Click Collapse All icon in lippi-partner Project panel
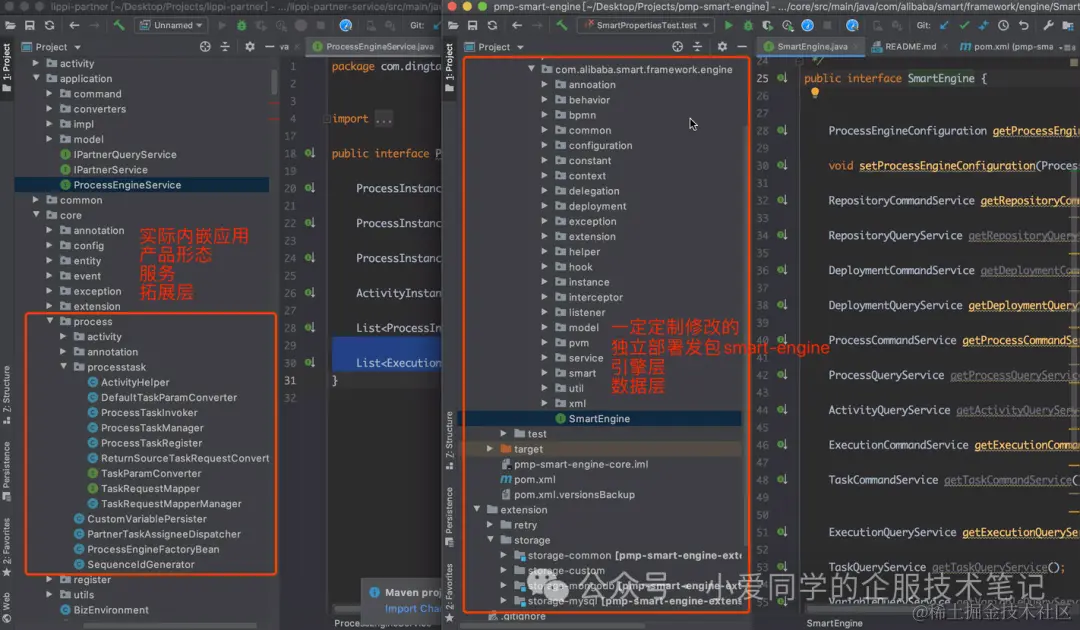 225,47
